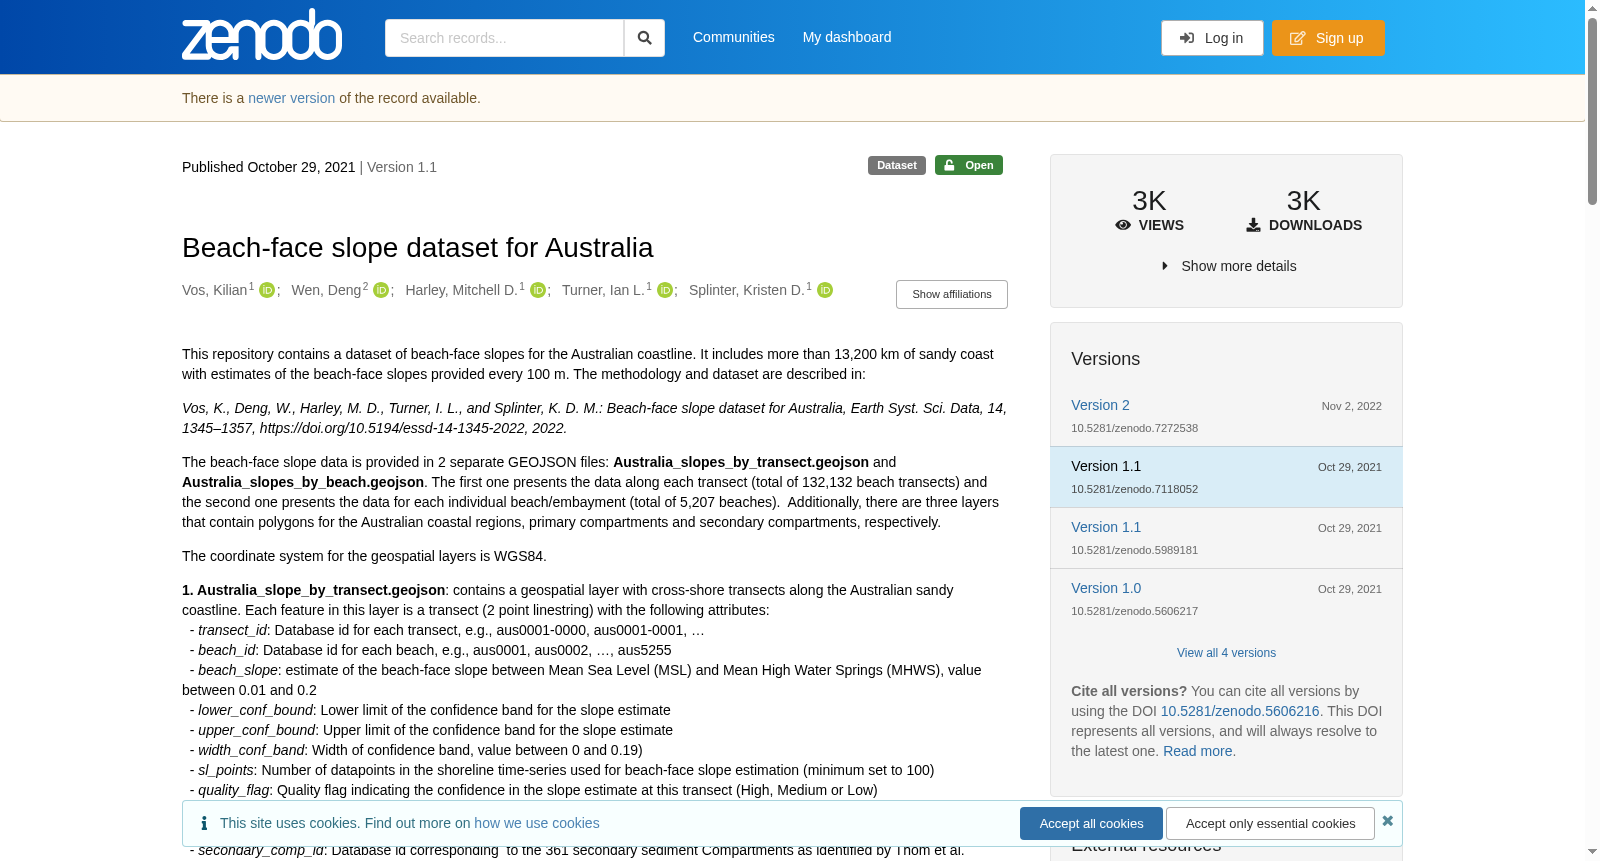Click author name Wen, Deng
1600x861 pixels.
tap(326, 290)
